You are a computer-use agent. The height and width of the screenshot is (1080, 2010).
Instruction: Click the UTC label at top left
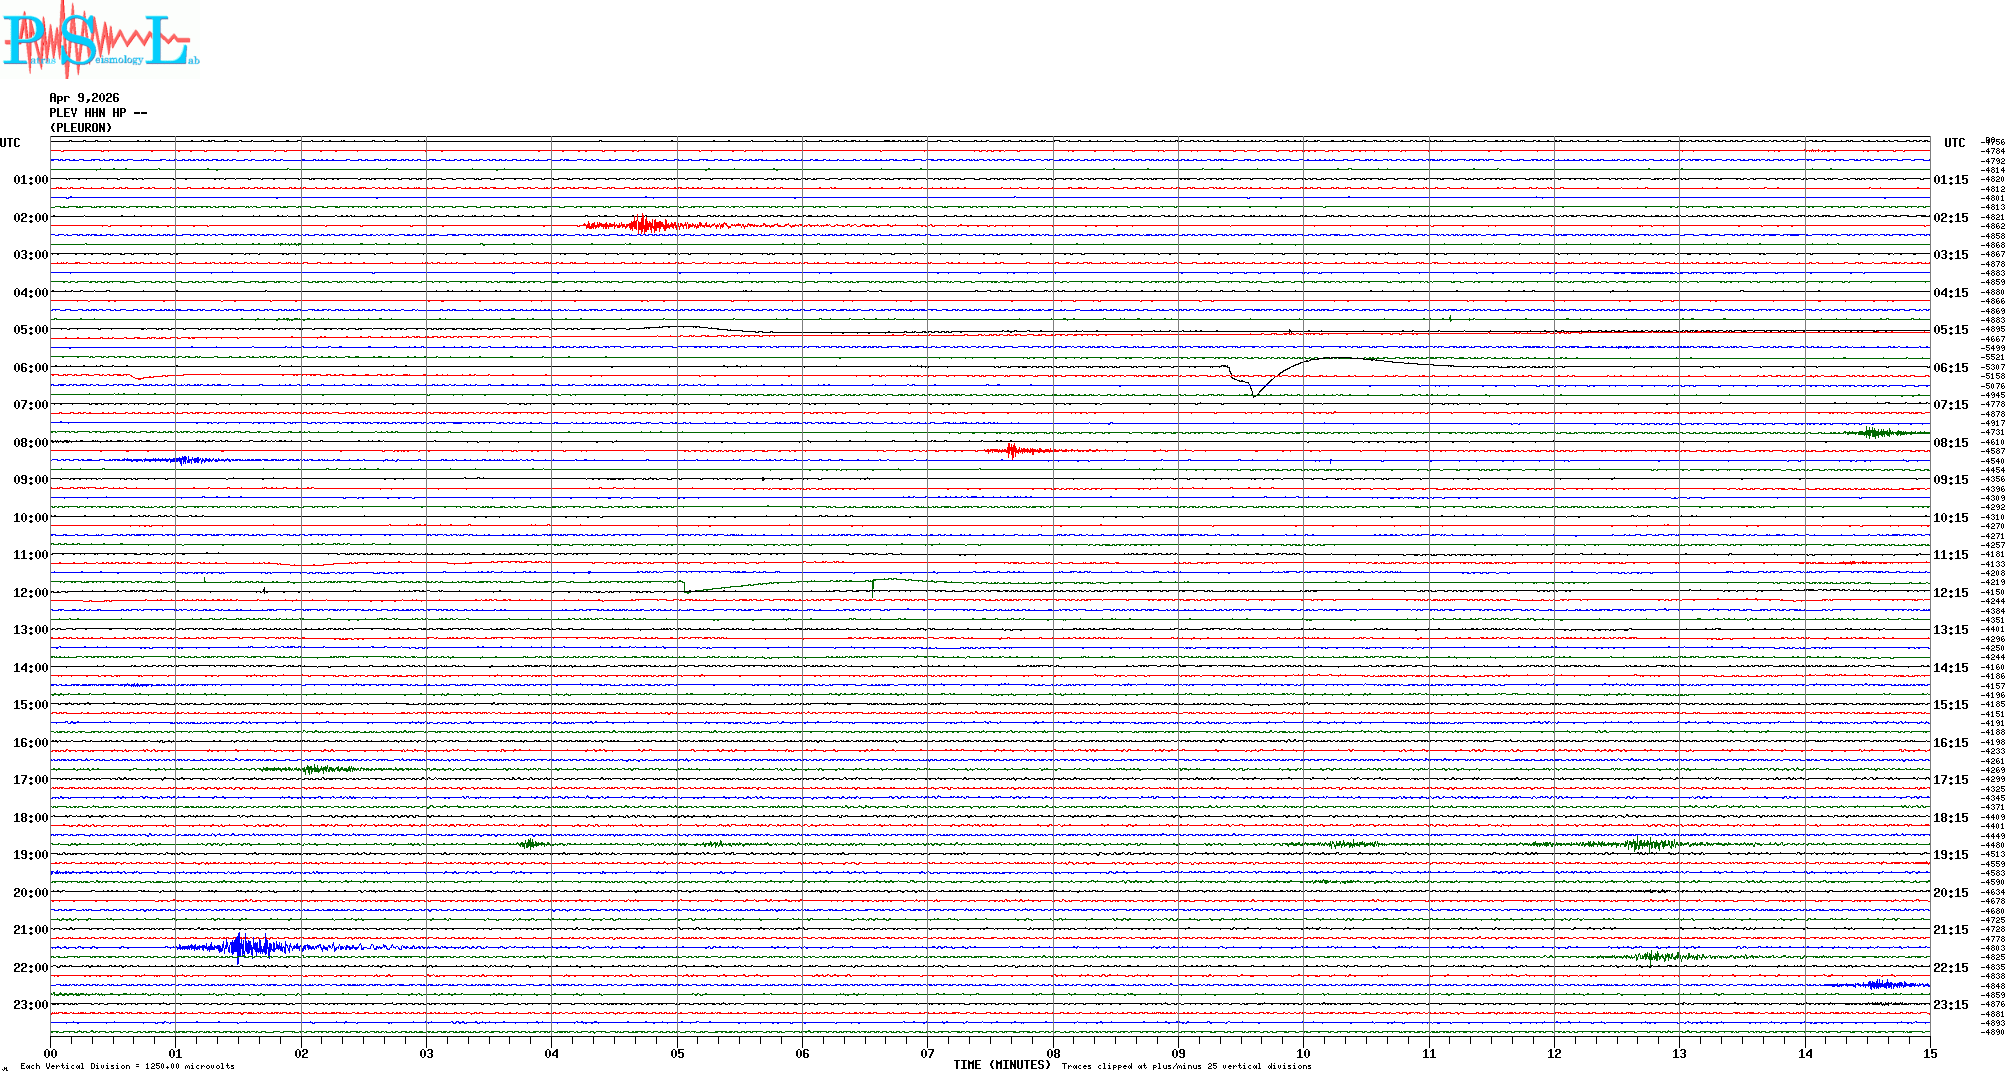10,143
